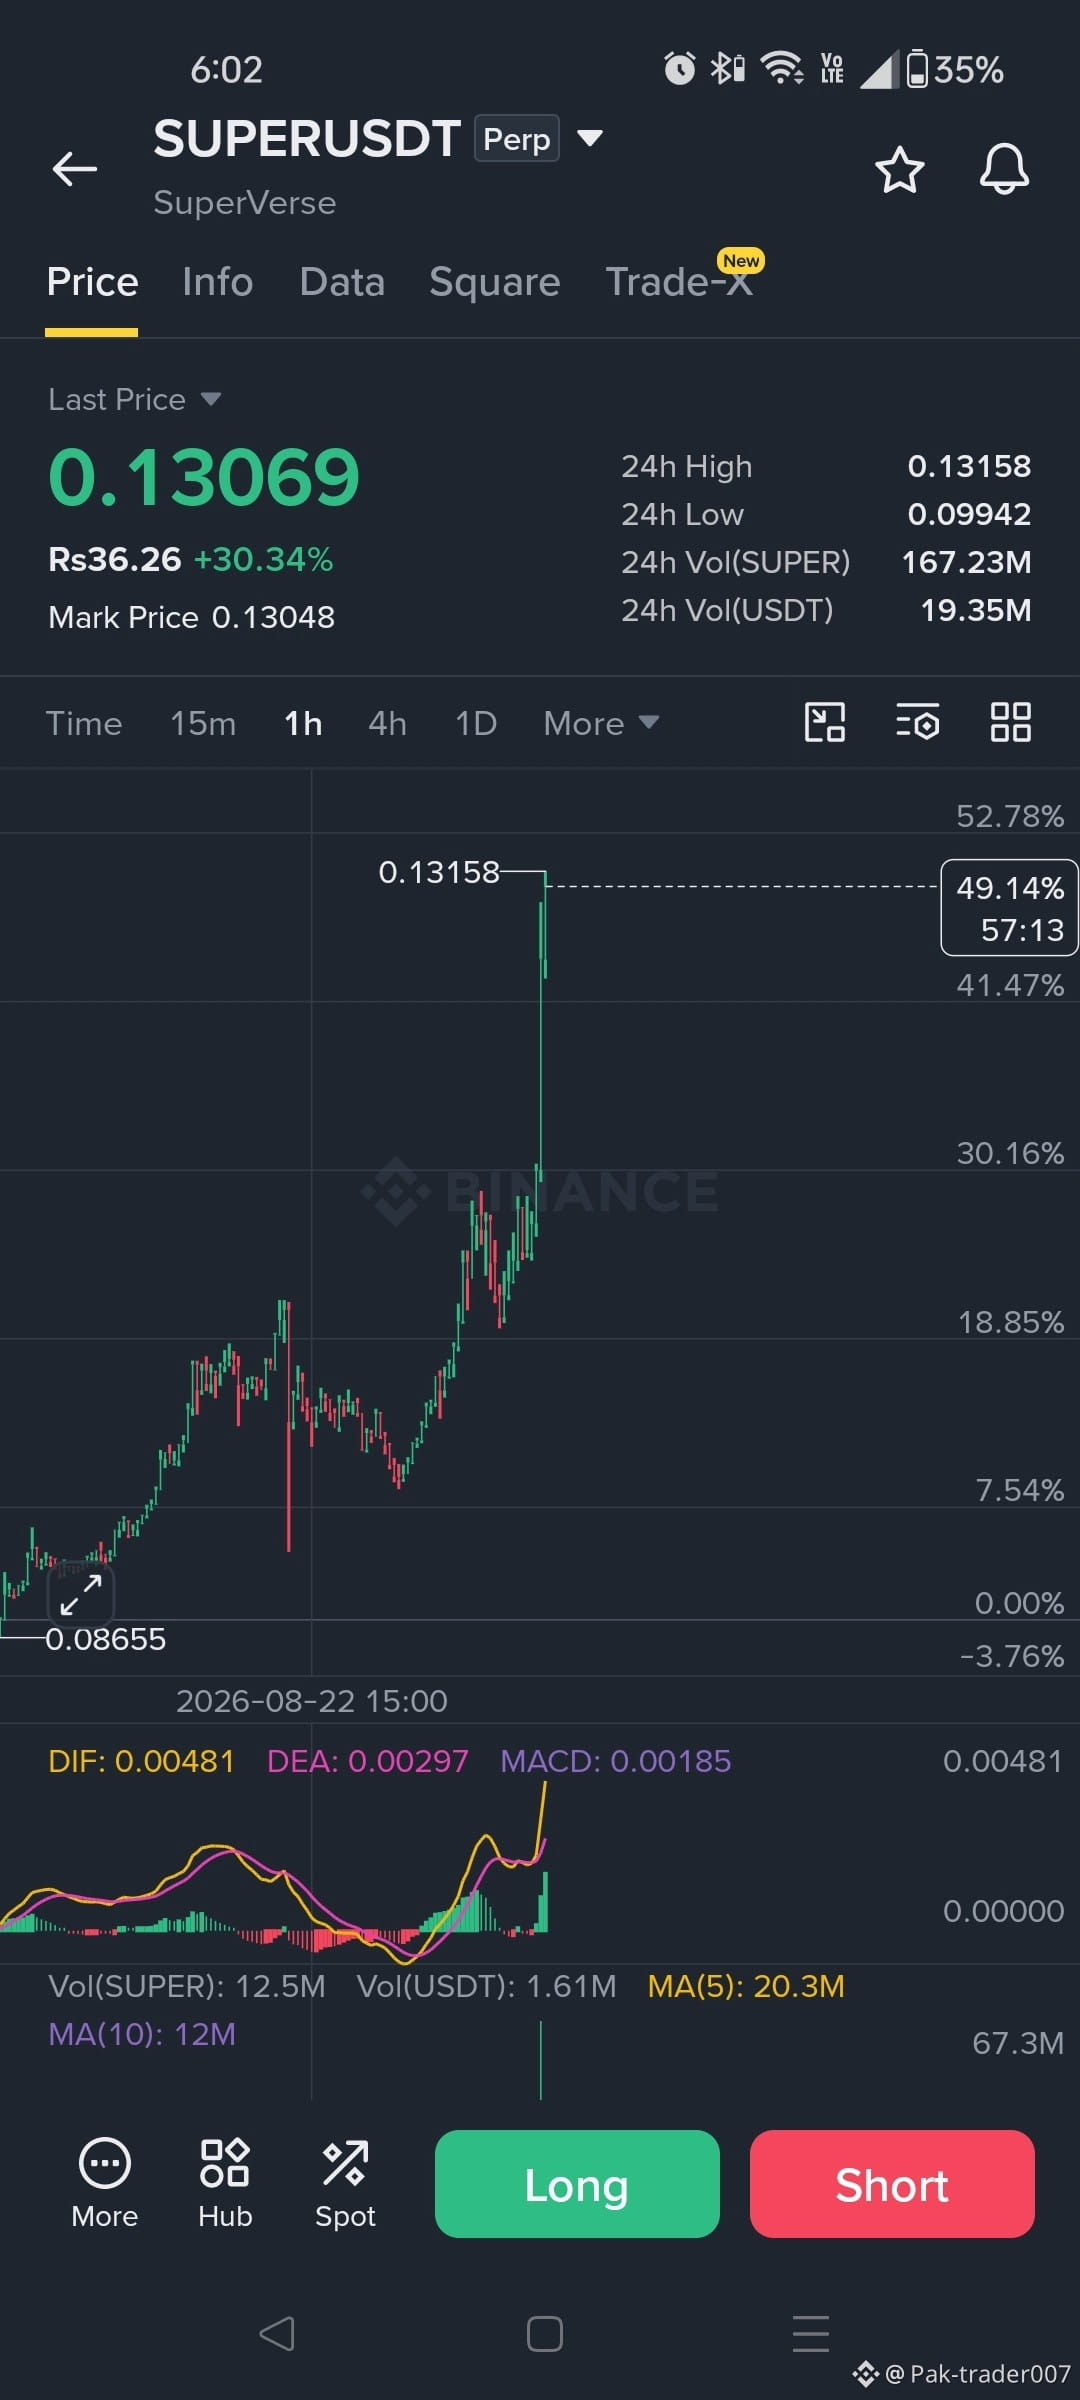Tap the red Short button
Image resolution: width=1080 pixels, height=2400 pixels.
(892, 2184)
